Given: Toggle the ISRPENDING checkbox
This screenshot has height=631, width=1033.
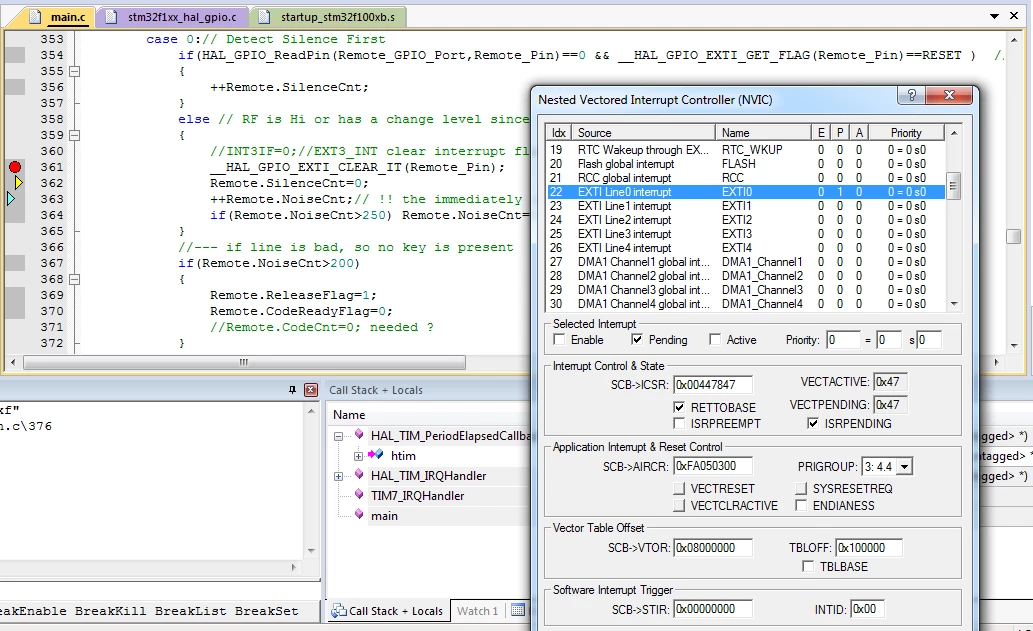Looking at the screenshot, I should pos(813,423).
